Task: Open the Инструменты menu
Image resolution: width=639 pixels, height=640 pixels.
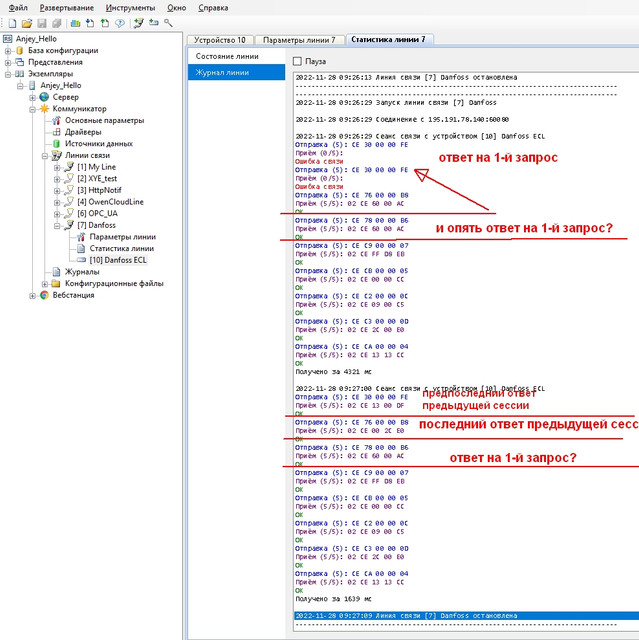Action: pyautogui.click(x=130, y=8)
